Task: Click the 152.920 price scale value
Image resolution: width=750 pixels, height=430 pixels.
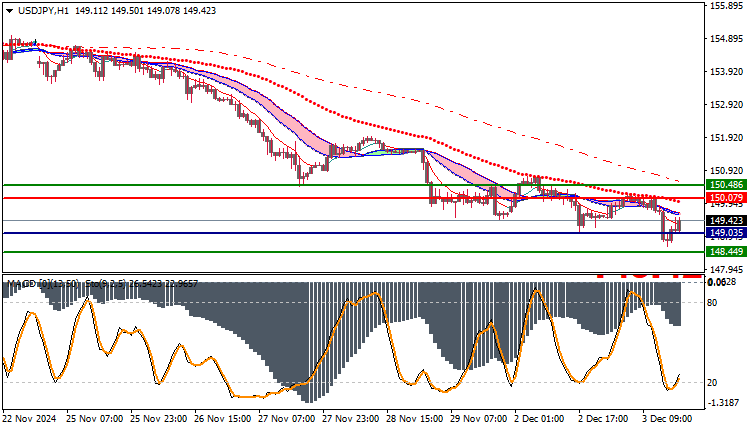Action: 727,105
